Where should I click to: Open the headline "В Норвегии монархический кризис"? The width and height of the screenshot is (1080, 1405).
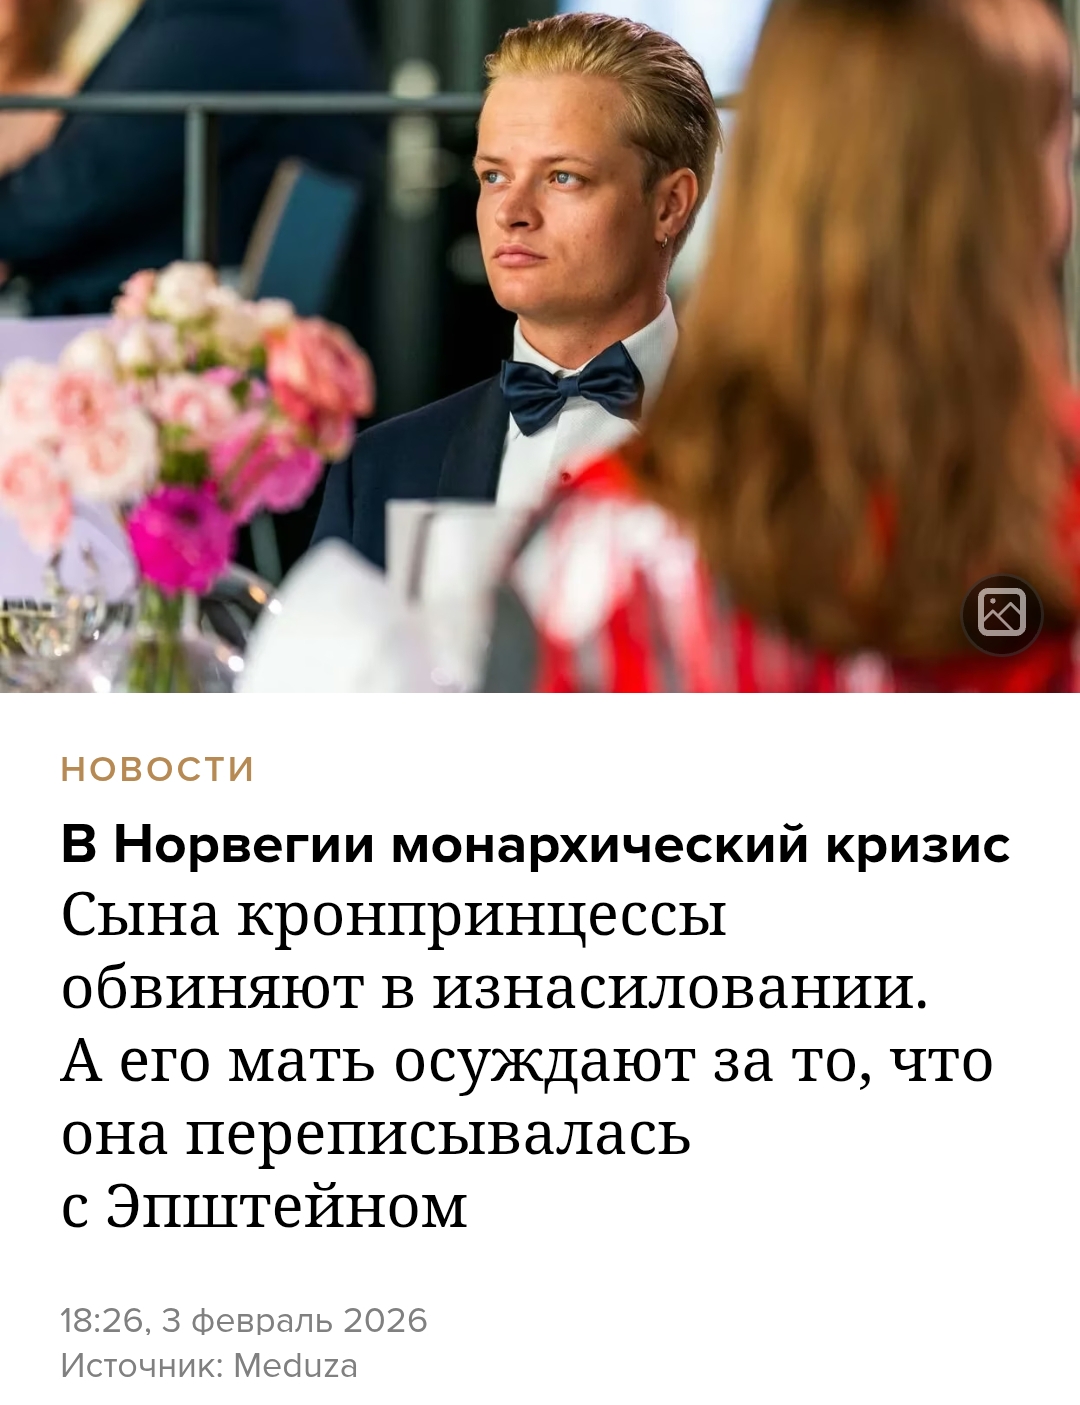[535, 845]
